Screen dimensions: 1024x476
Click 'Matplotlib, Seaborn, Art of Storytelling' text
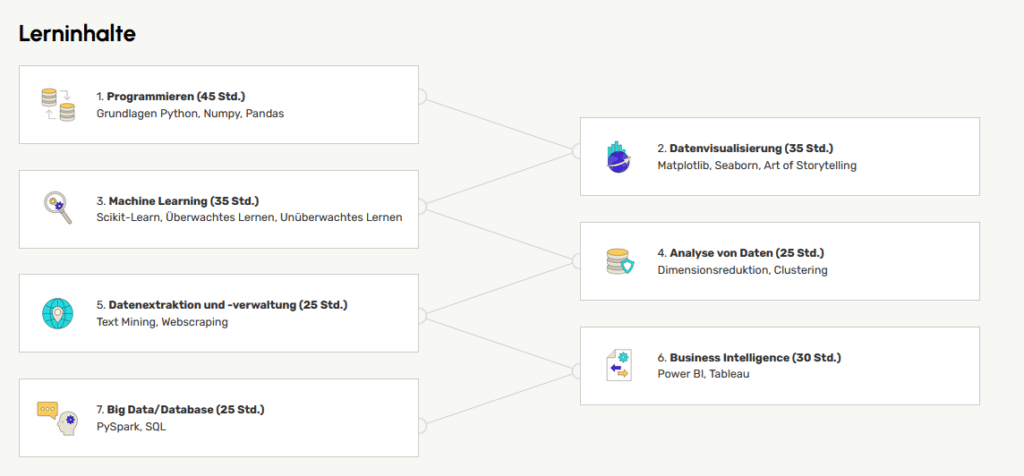click(756, 166)
